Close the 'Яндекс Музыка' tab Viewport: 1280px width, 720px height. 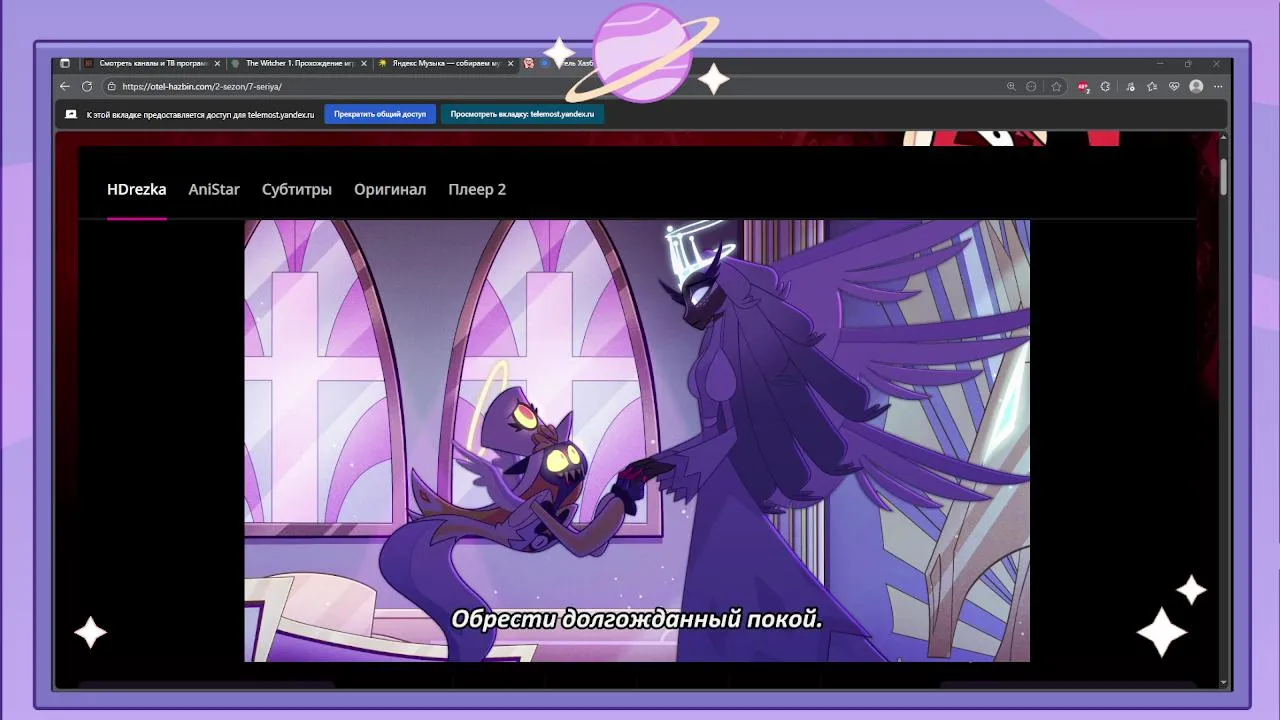point(511,63)
